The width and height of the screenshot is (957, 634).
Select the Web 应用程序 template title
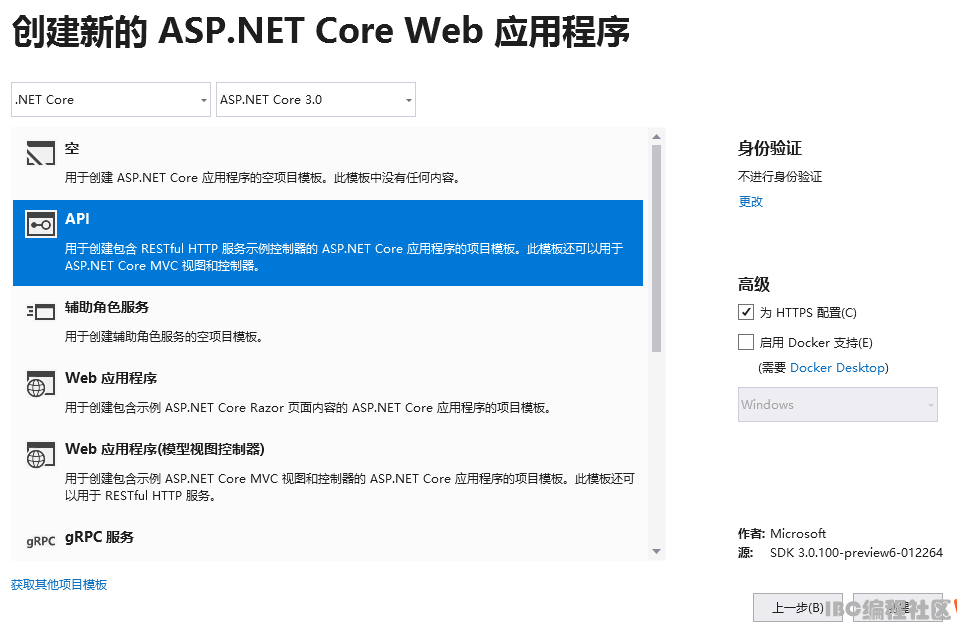point(111,378)
